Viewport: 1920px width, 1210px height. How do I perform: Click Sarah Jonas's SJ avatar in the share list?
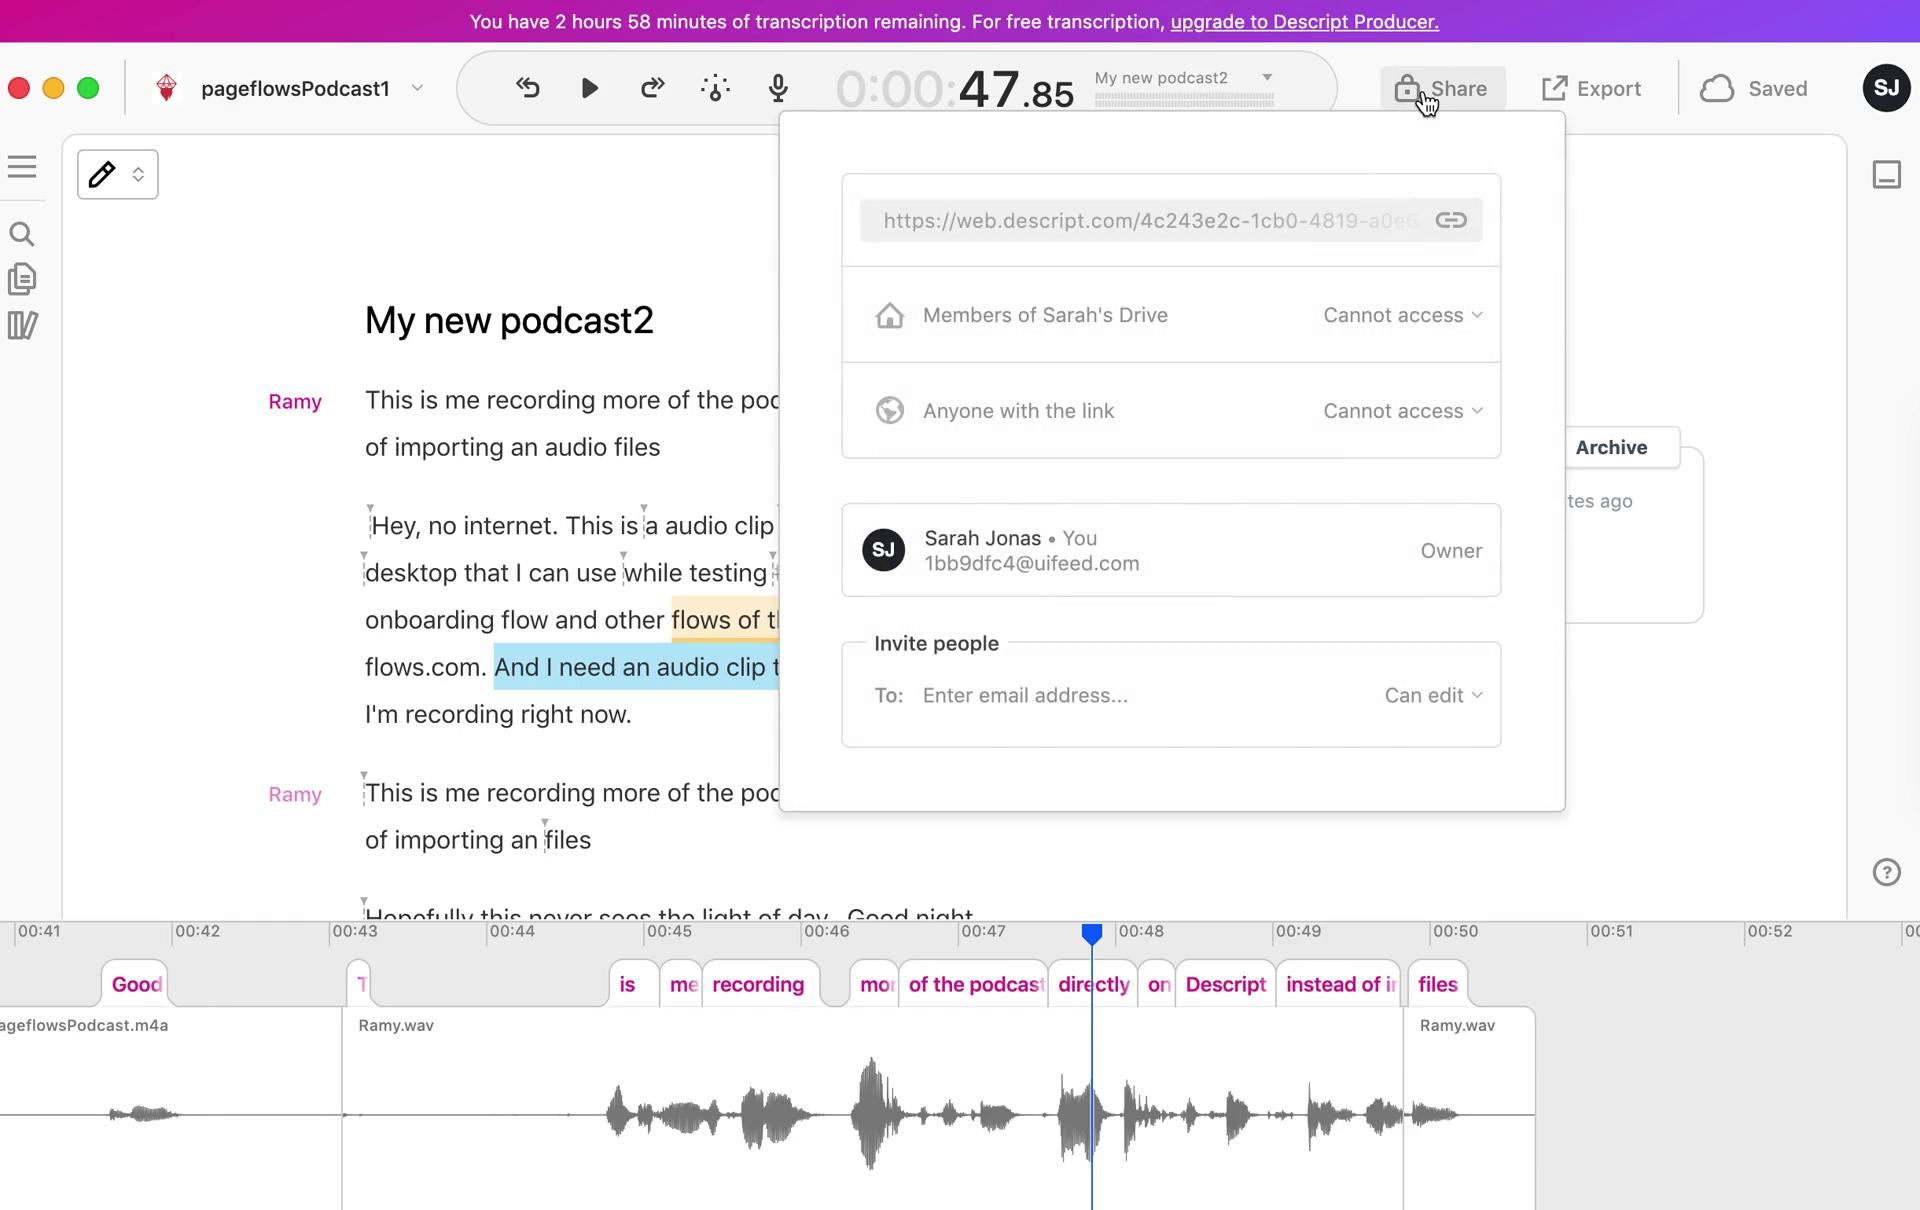coord(884,550)
